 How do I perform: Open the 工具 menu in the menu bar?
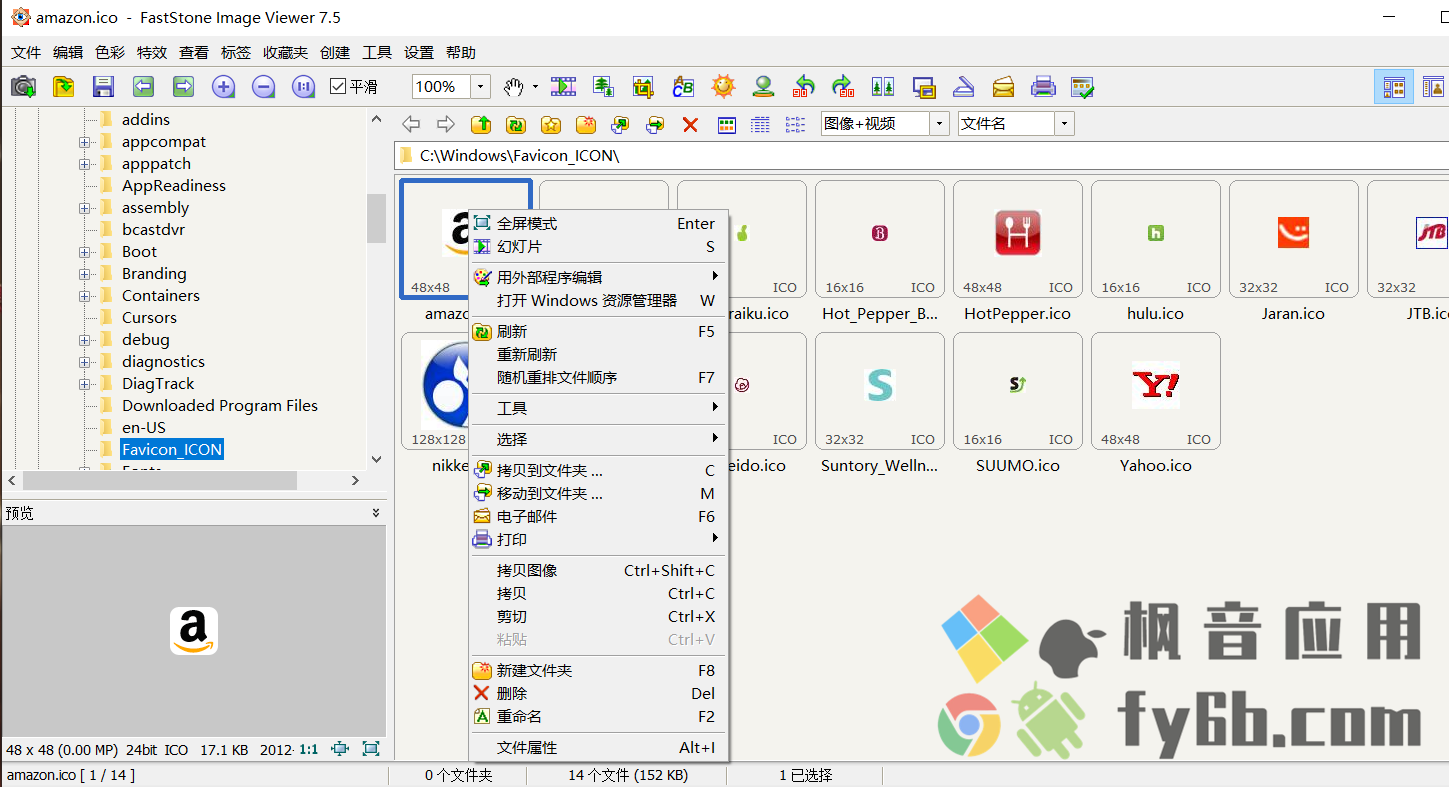coord(377,53)
